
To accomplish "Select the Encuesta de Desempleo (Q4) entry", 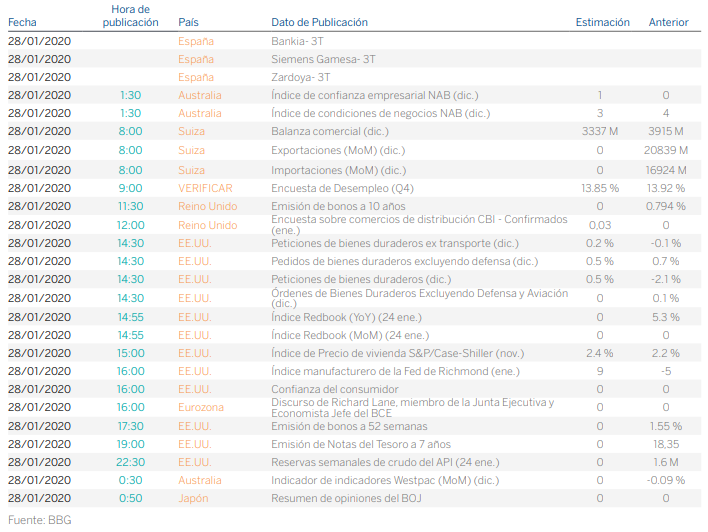I will 344,187.
